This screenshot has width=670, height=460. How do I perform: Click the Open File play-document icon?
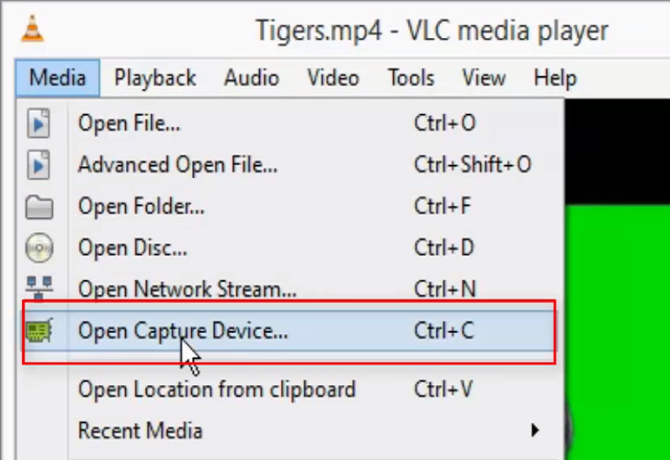click(39, 124)
